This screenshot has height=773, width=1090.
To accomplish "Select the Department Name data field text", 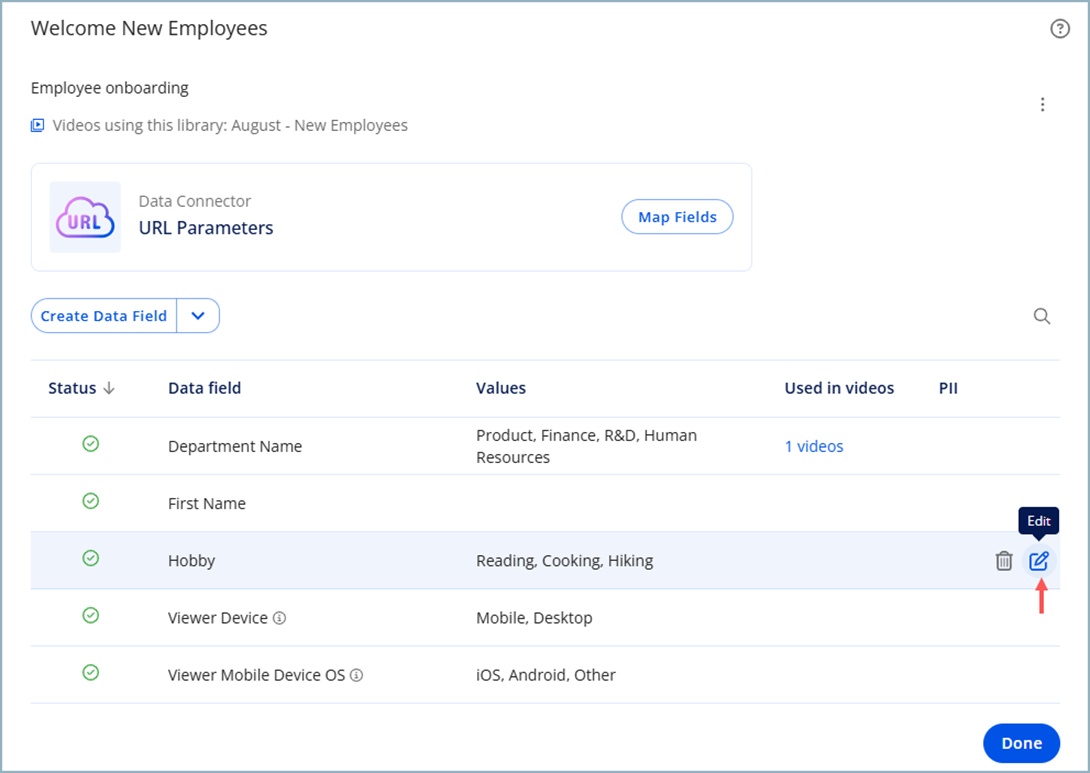I will pyautogui.click(x=235, y=446).
